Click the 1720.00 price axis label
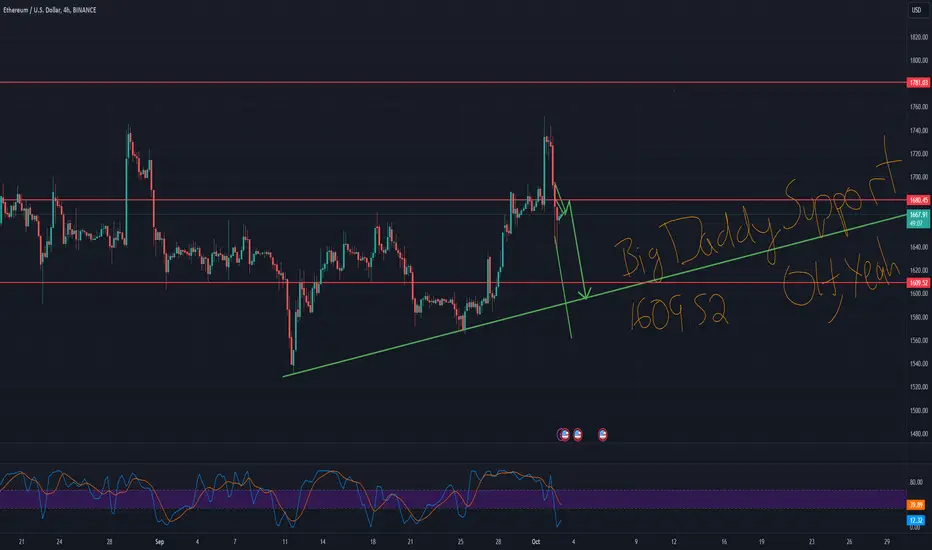Viewport: 932px width, 550px height. tap(918, 153)
